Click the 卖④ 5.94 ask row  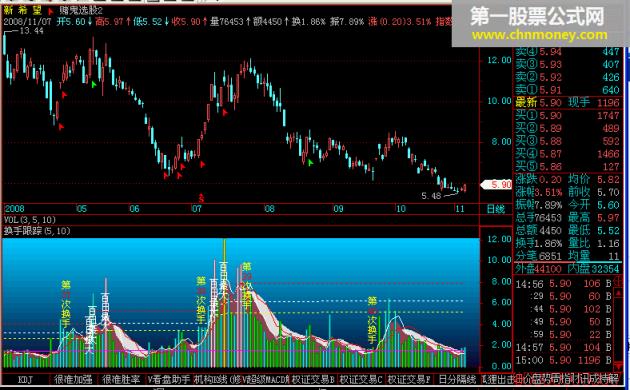[x=567, y=52]
